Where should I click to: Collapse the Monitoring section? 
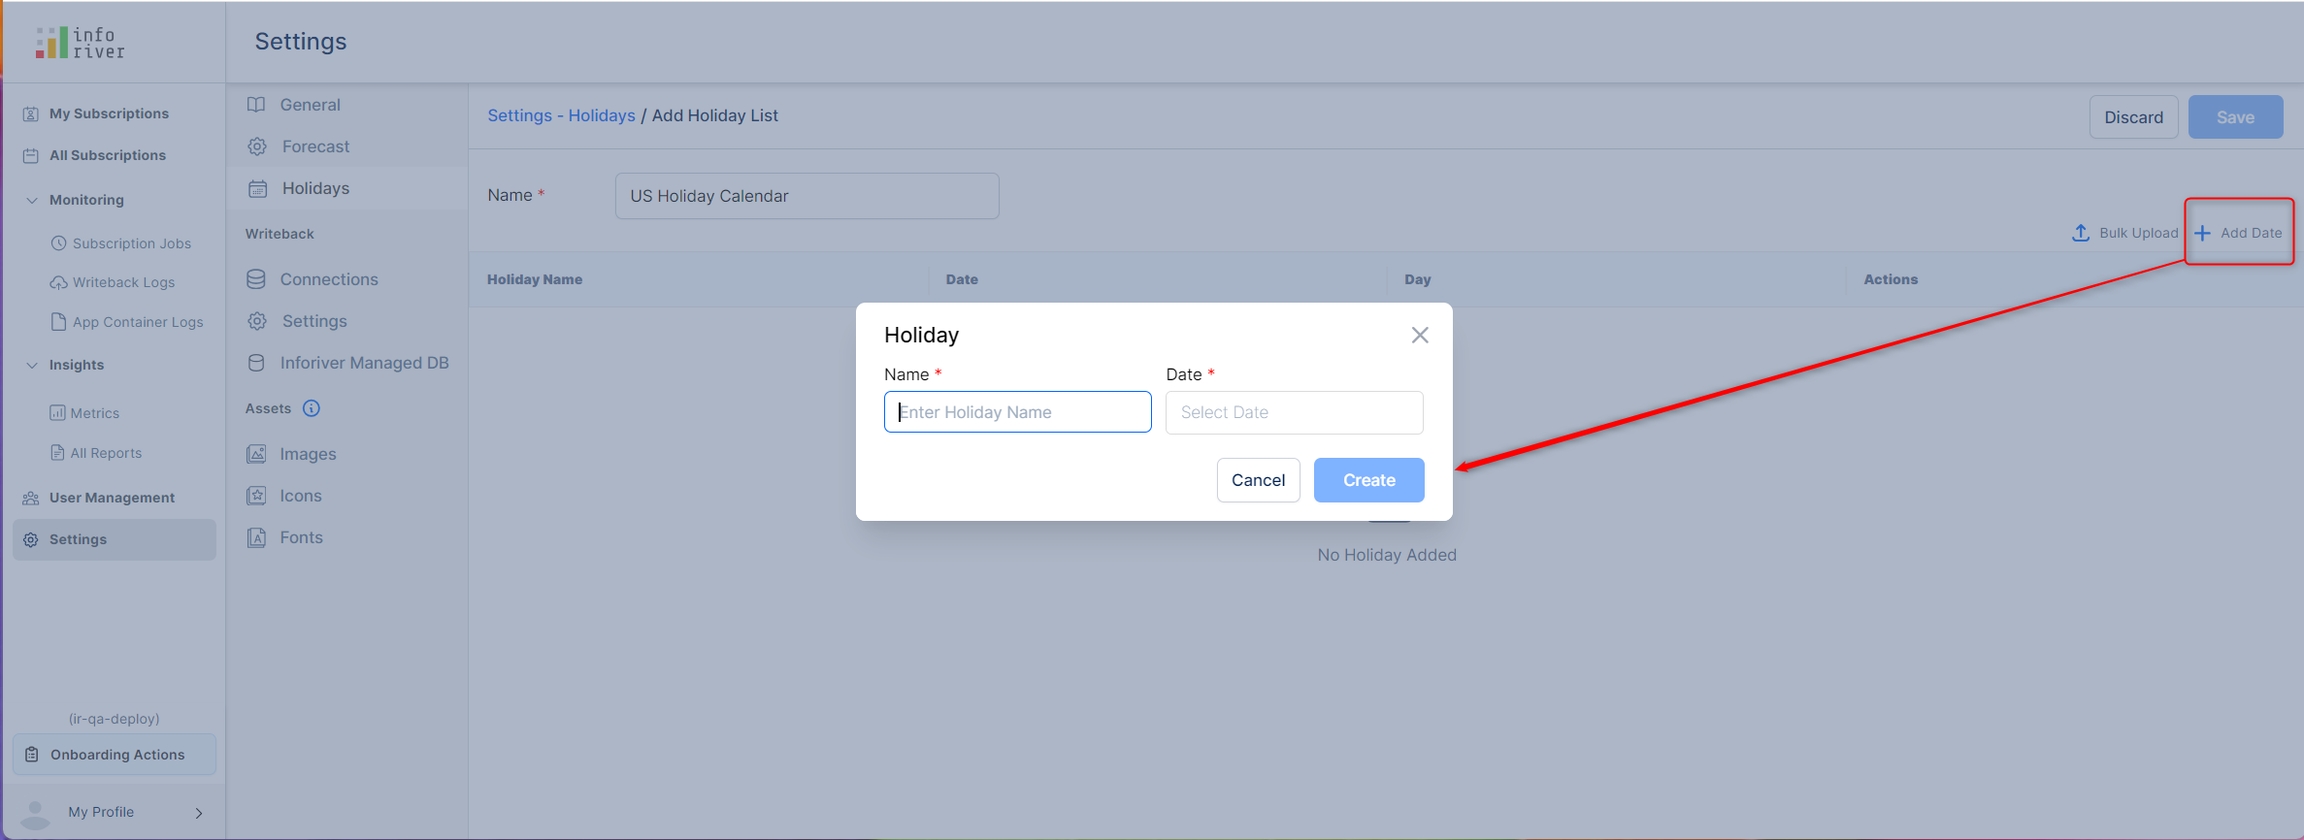pyautogui.click(x=32, y=200)
